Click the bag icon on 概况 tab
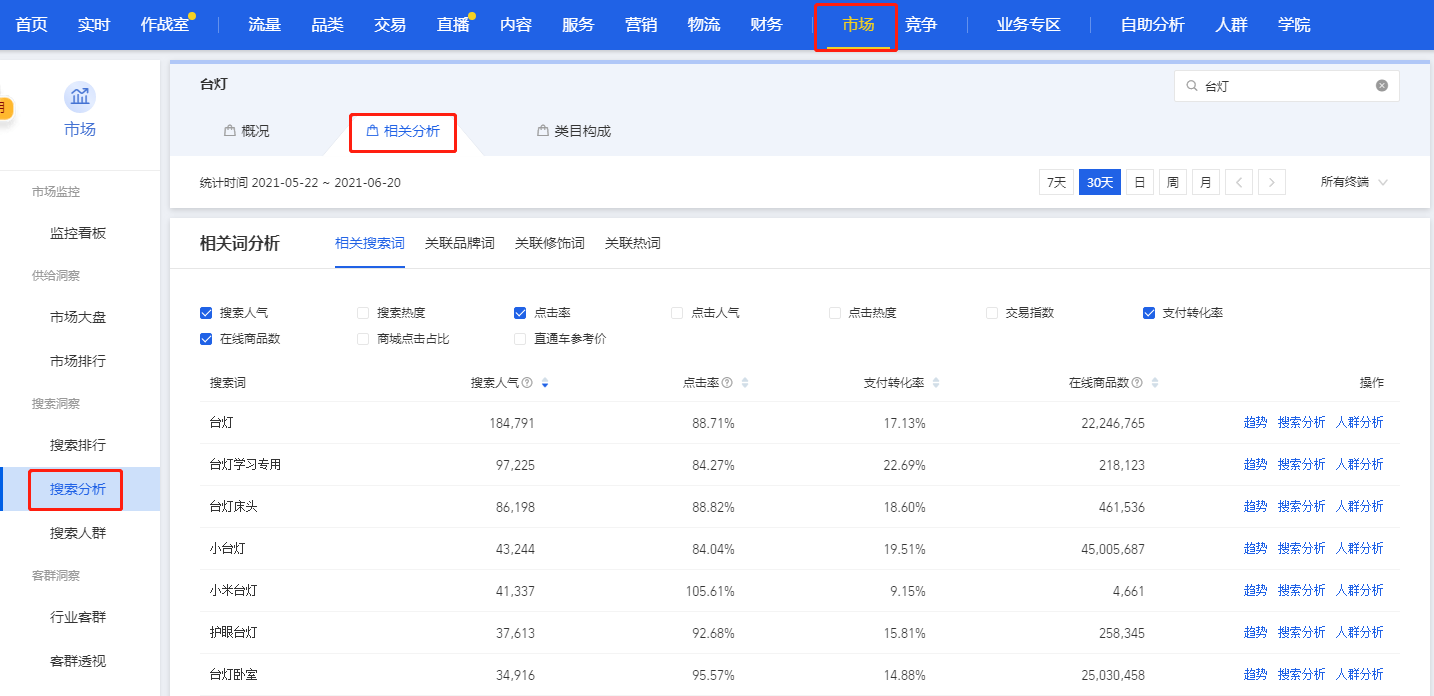Image resolution: width=1434 pixels, height=696 pixels. click(229, 131)
